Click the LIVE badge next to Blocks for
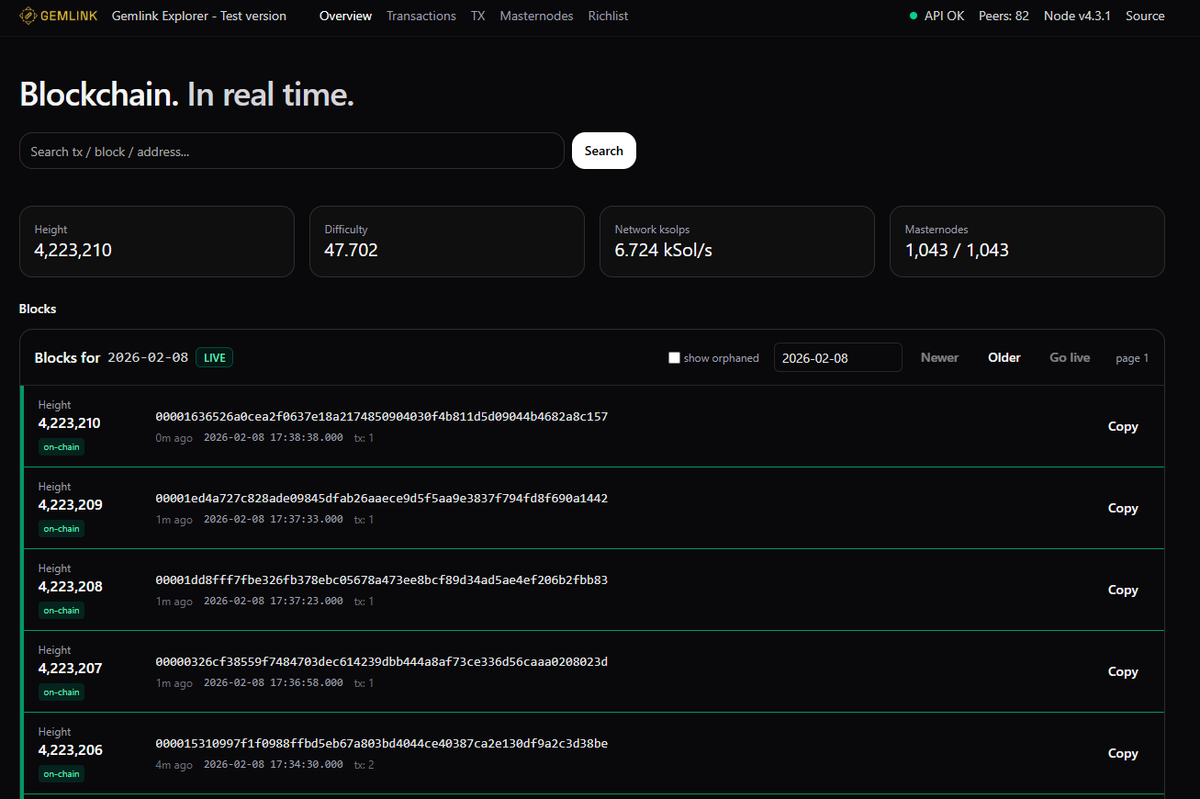Viewport: 1200px width, 799px height. pyautogui.click(x=214, y=357)
